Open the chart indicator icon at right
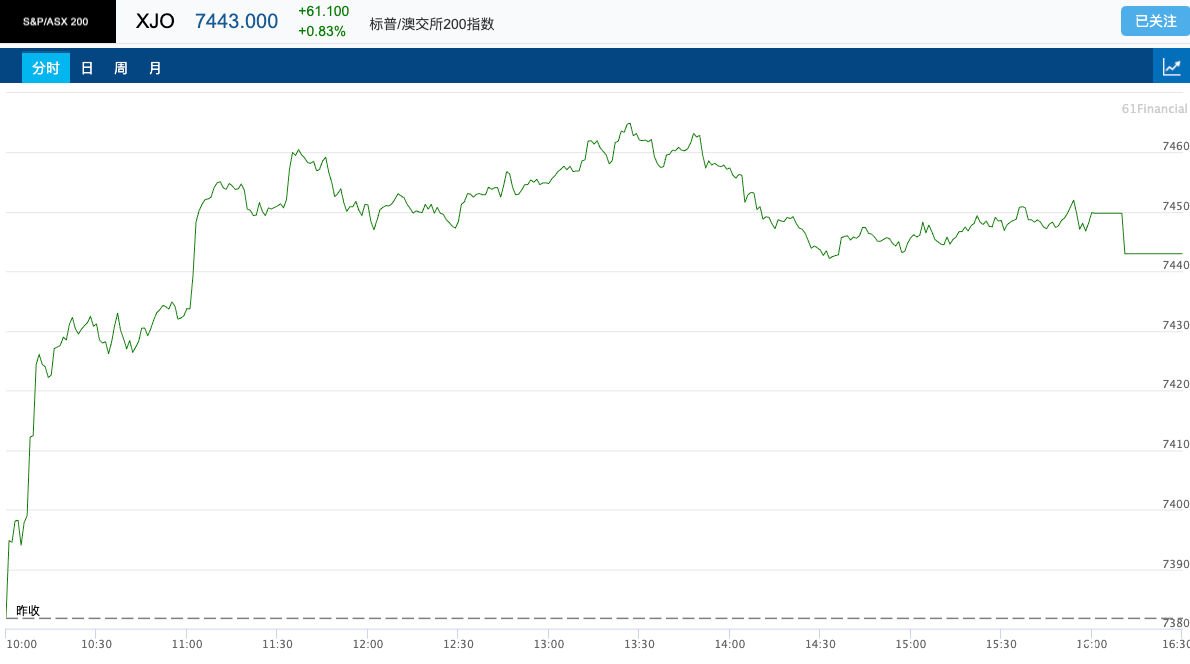1190x664 pixels. coord(1171,67)
